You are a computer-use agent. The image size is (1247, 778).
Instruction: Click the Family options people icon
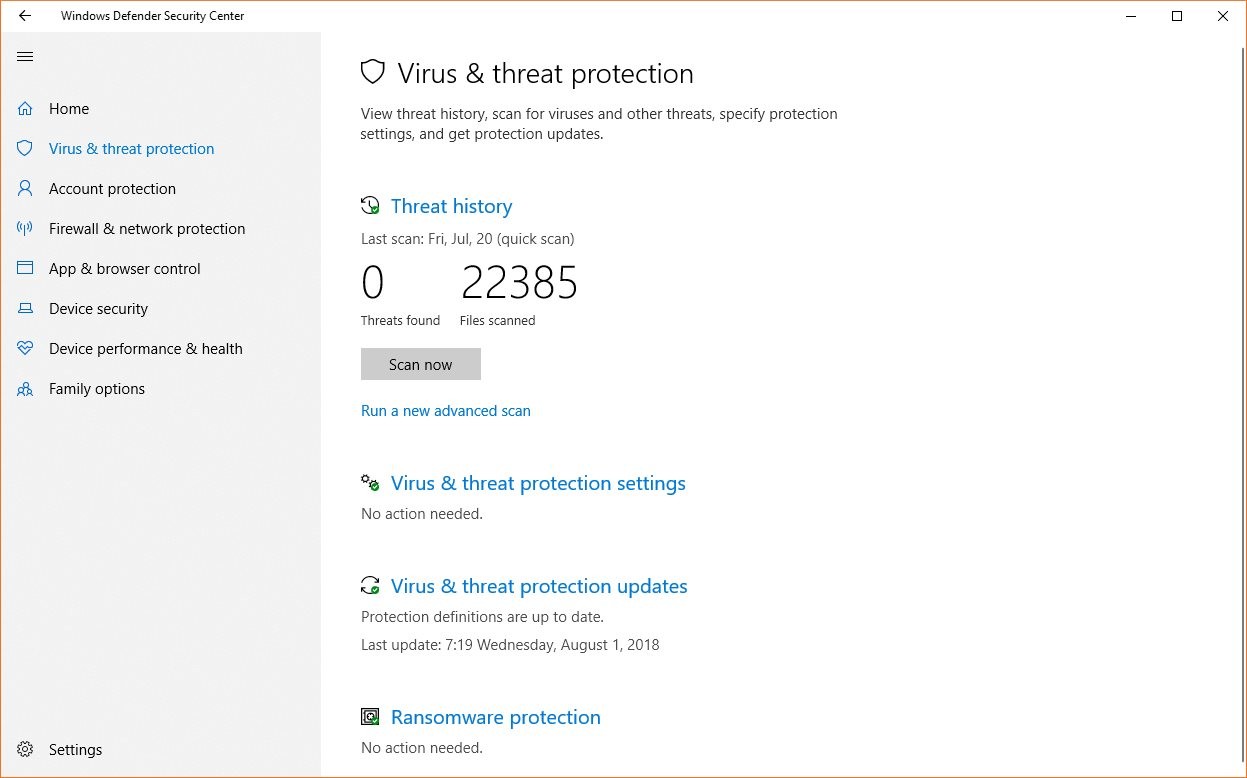click(25, 389)
